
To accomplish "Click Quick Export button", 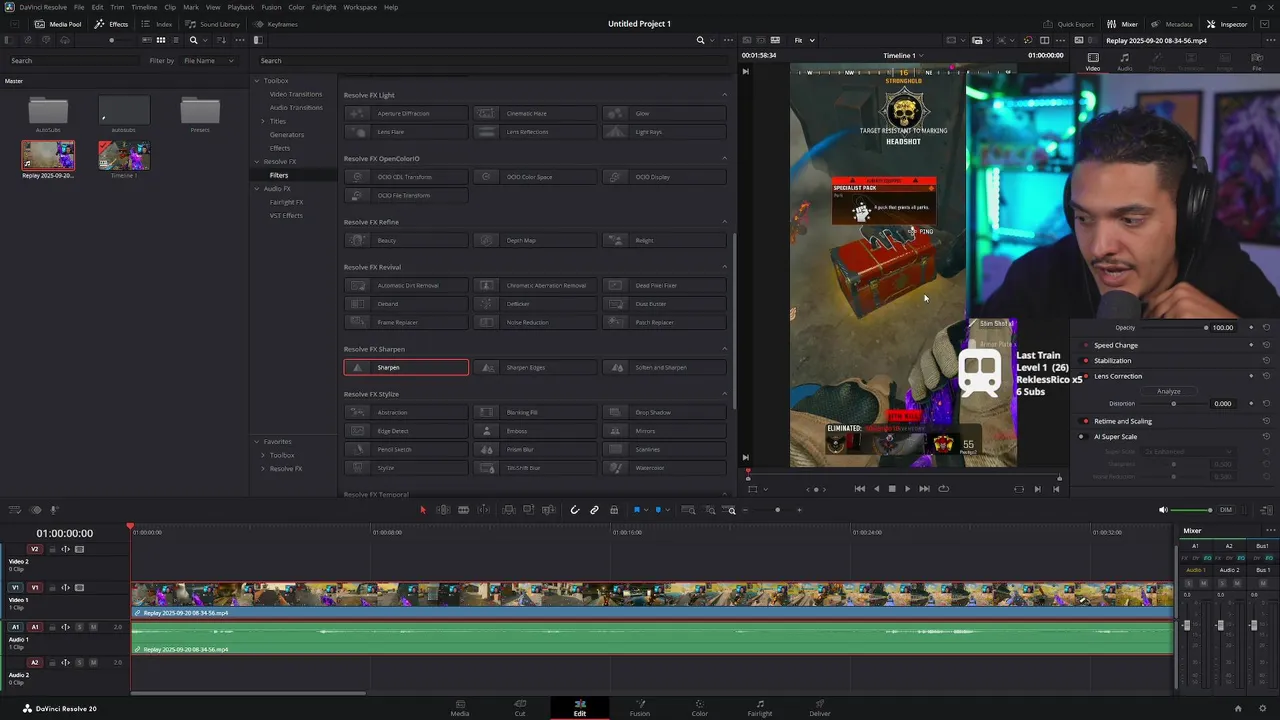I will pos(1068,24).
